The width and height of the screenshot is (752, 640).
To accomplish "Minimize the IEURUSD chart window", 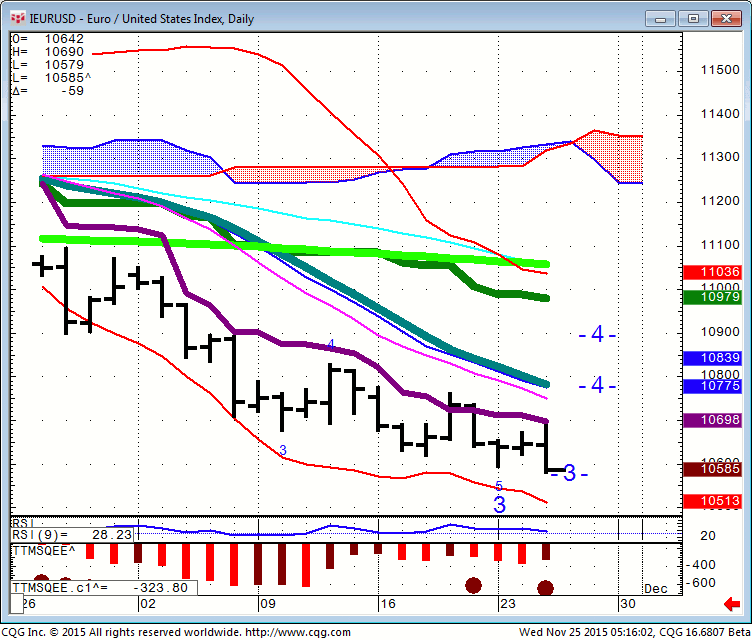I will coord(660,19).
